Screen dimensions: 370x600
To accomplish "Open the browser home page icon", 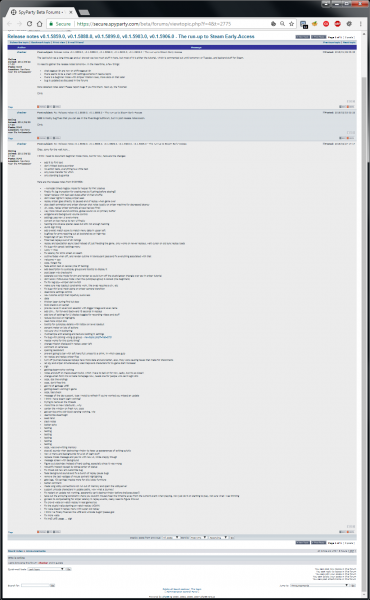I will pos(39,24).
